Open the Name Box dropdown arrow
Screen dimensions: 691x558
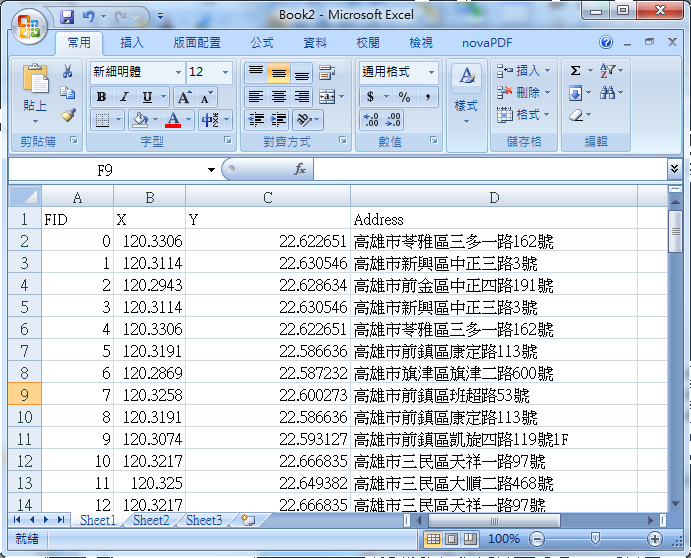click(211, 170)
